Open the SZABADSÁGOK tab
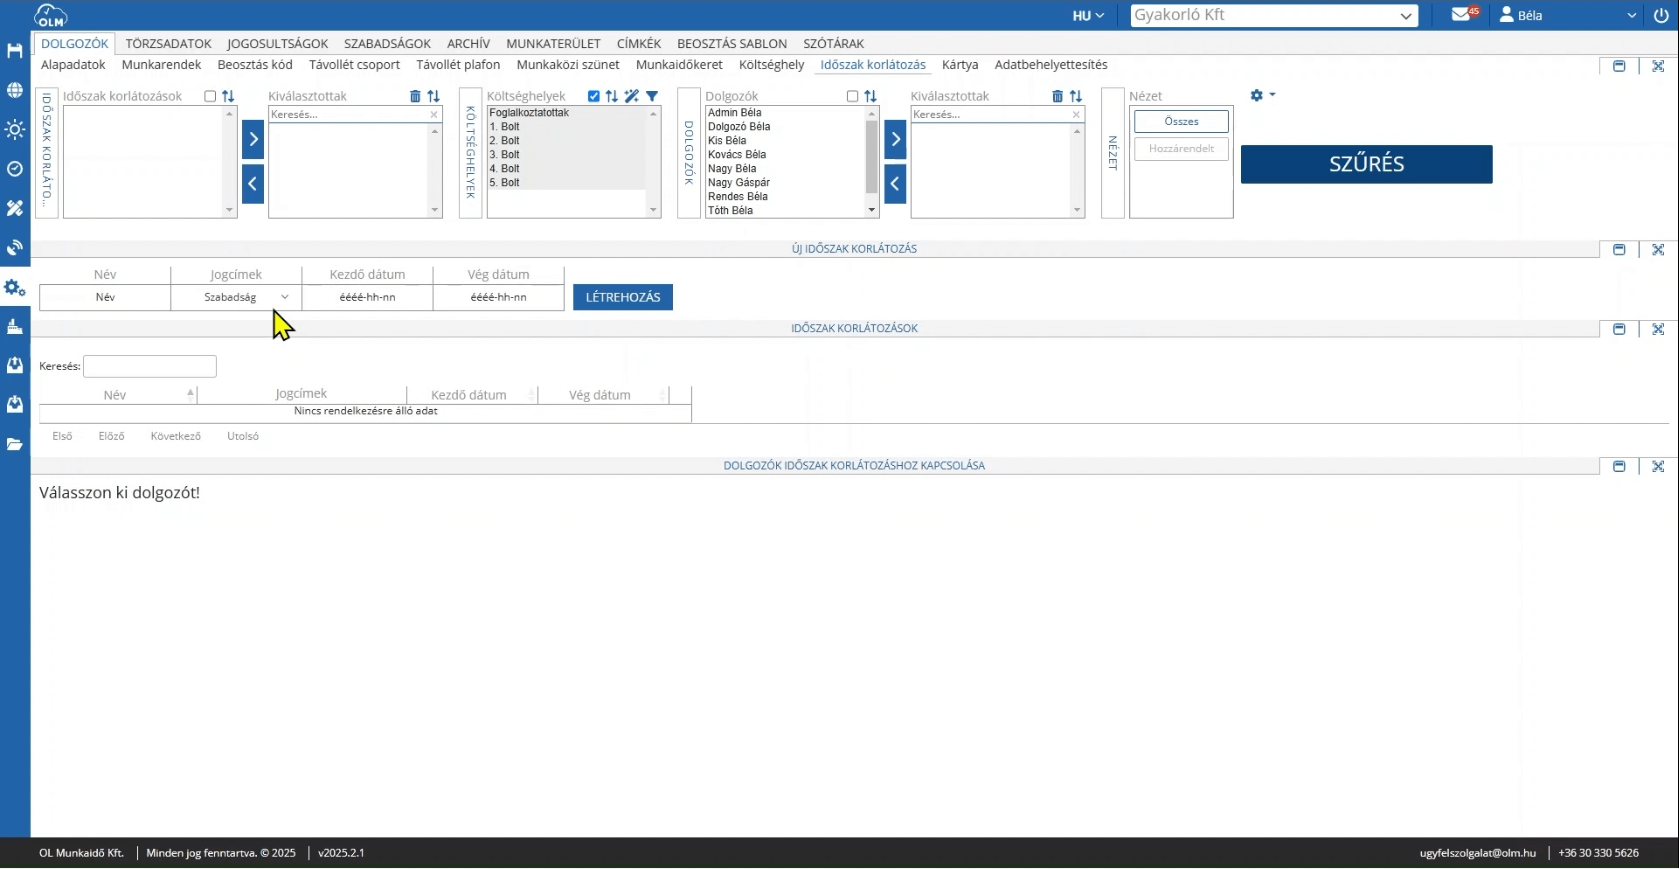This screenshot has width=1679, height=869. pos(387,44)
